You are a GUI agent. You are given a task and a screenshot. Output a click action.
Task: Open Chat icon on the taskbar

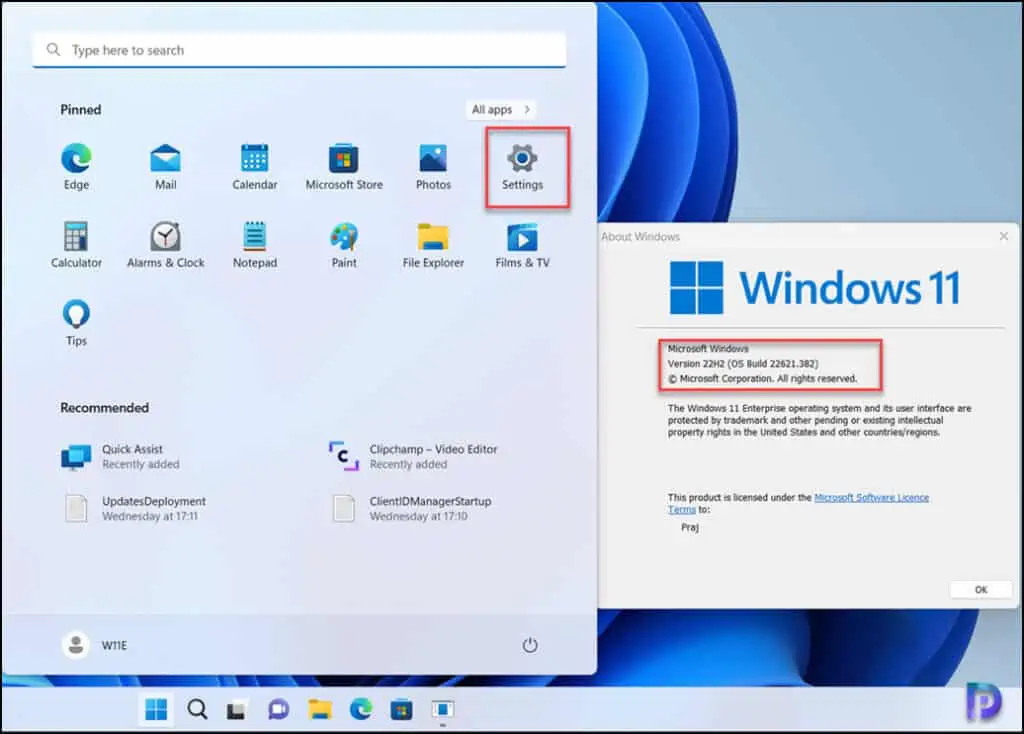pos(278,709)
